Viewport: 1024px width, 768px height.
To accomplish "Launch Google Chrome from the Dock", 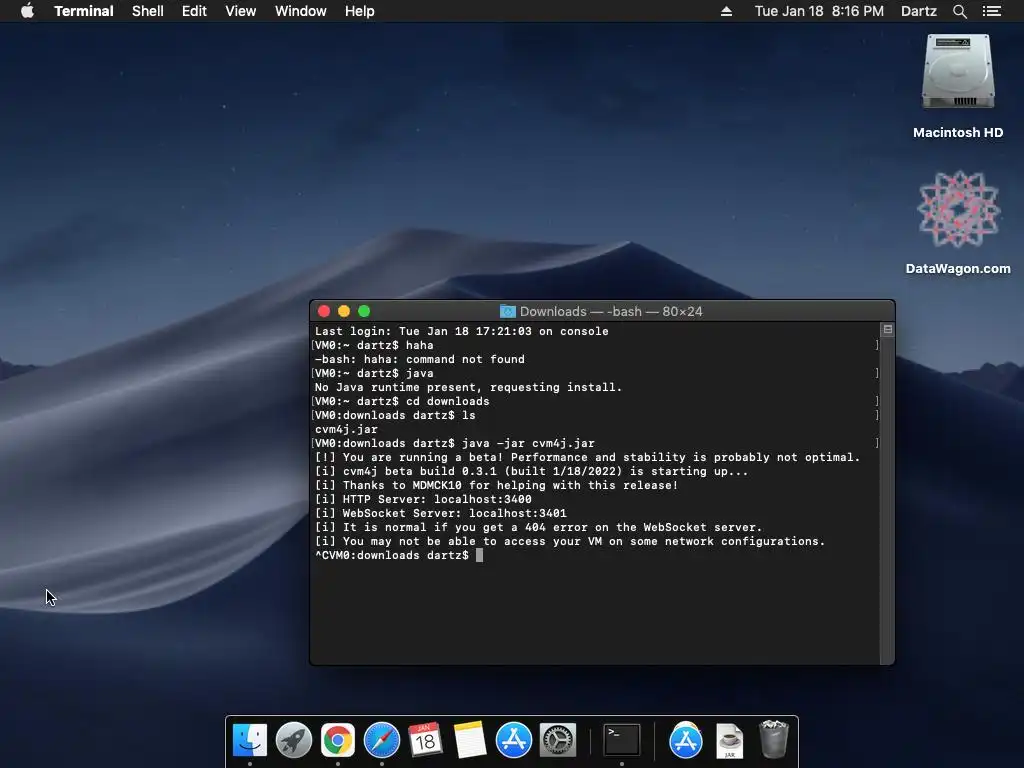I will 338,740.
